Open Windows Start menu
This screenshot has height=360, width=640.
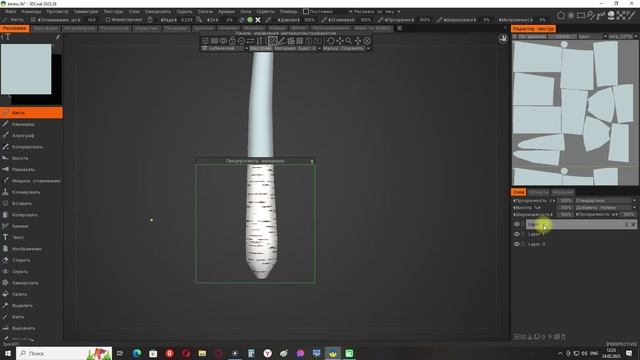(7, 353)
